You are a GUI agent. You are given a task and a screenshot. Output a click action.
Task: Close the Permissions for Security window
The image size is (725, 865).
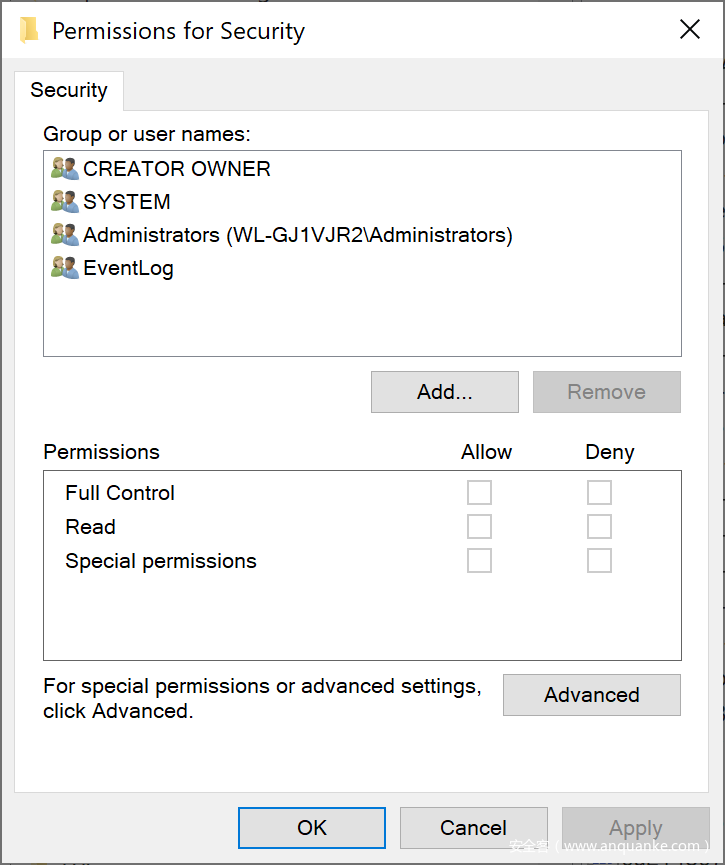[690, 30]
